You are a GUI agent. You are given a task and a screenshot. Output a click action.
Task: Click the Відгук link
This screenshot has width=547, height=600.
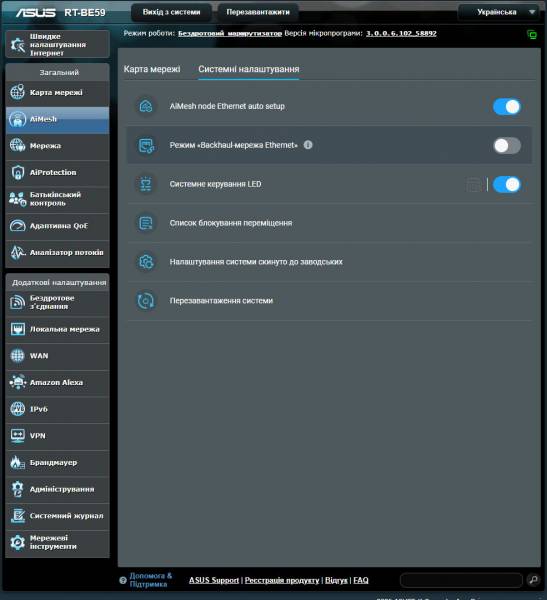[x=336, y=580]
